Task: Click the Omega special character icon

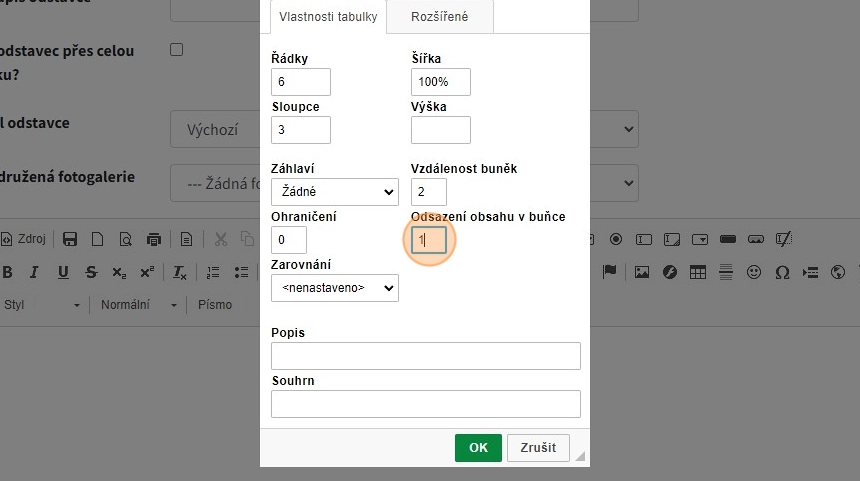Action: coord(782,272)
